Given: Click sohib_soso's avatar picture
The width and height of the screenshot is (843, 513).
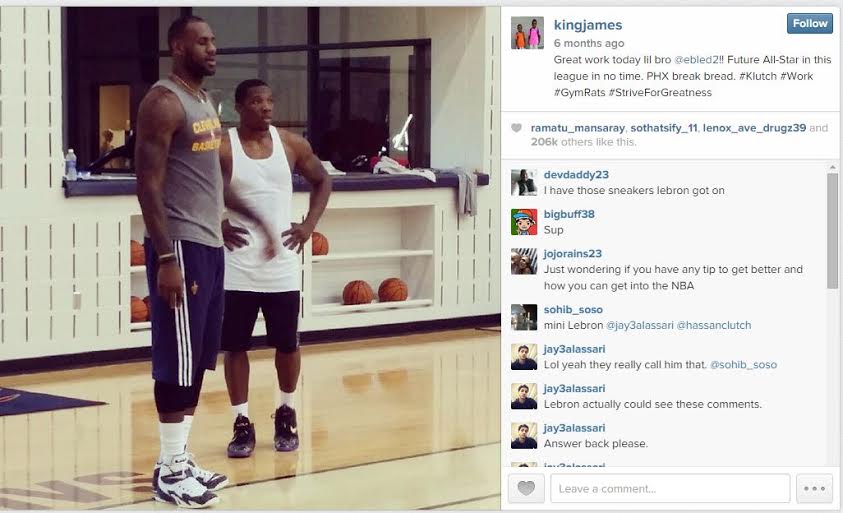Looking at the screenshot, I should (x=524, y=317).
